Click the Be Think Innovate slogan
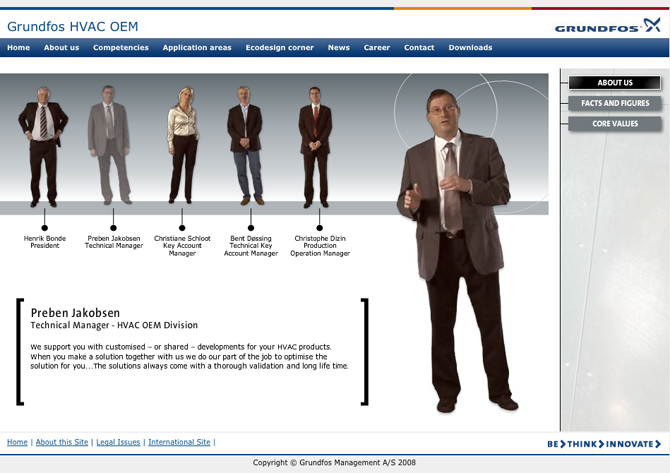The height and width of the screenshot is (473, 670). click(604, 444)
